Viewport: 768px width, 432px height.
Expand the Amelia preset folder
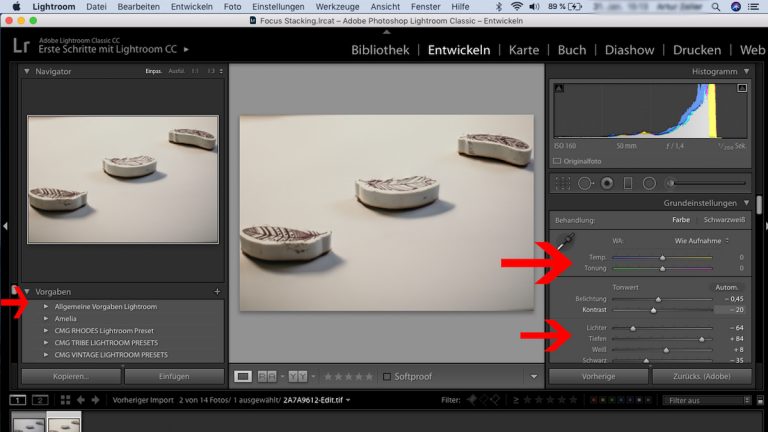[45, 318]
